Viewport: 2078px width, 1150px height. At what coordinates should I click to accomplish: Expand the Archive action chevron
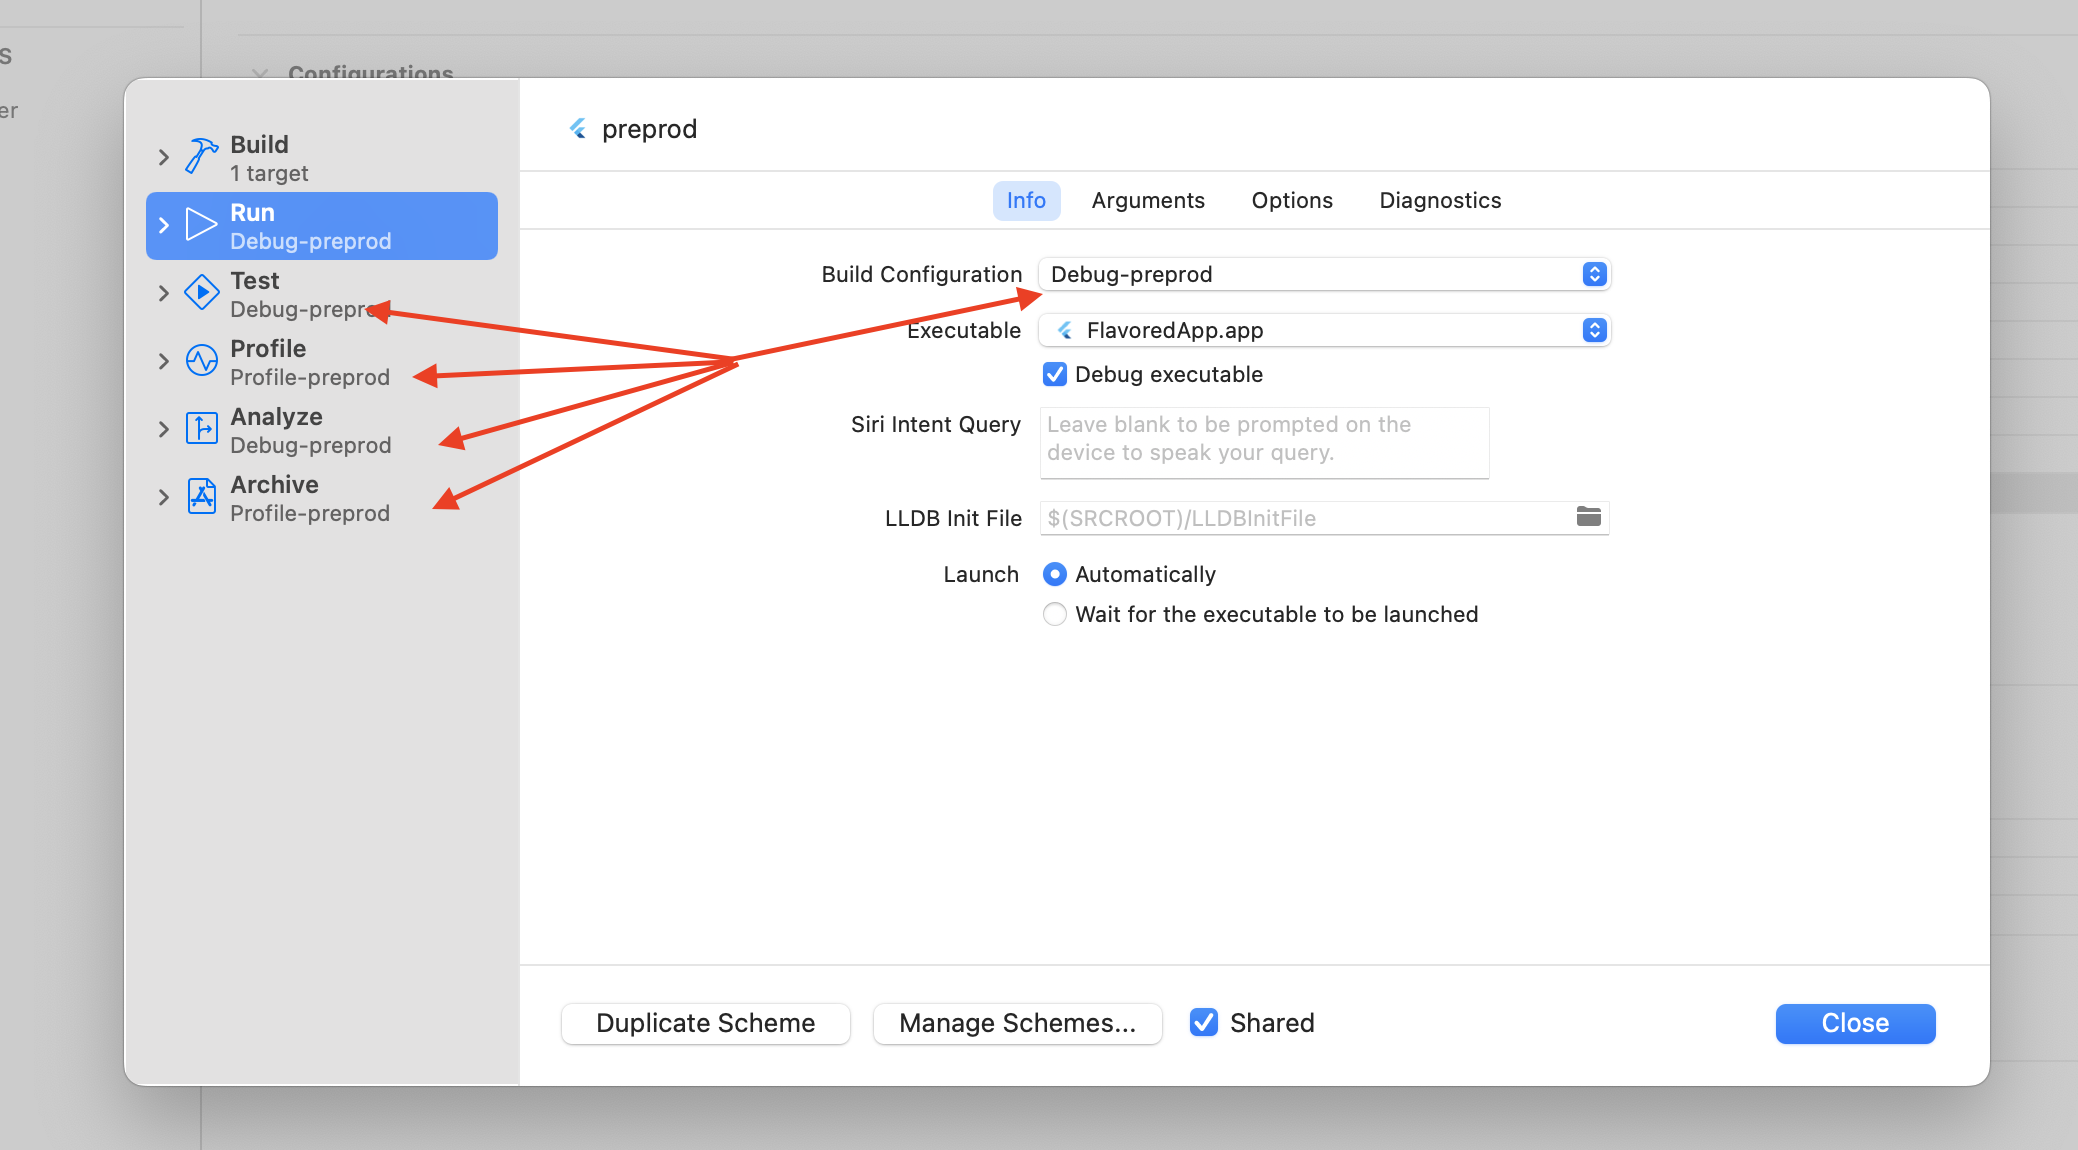coord(164,497)
